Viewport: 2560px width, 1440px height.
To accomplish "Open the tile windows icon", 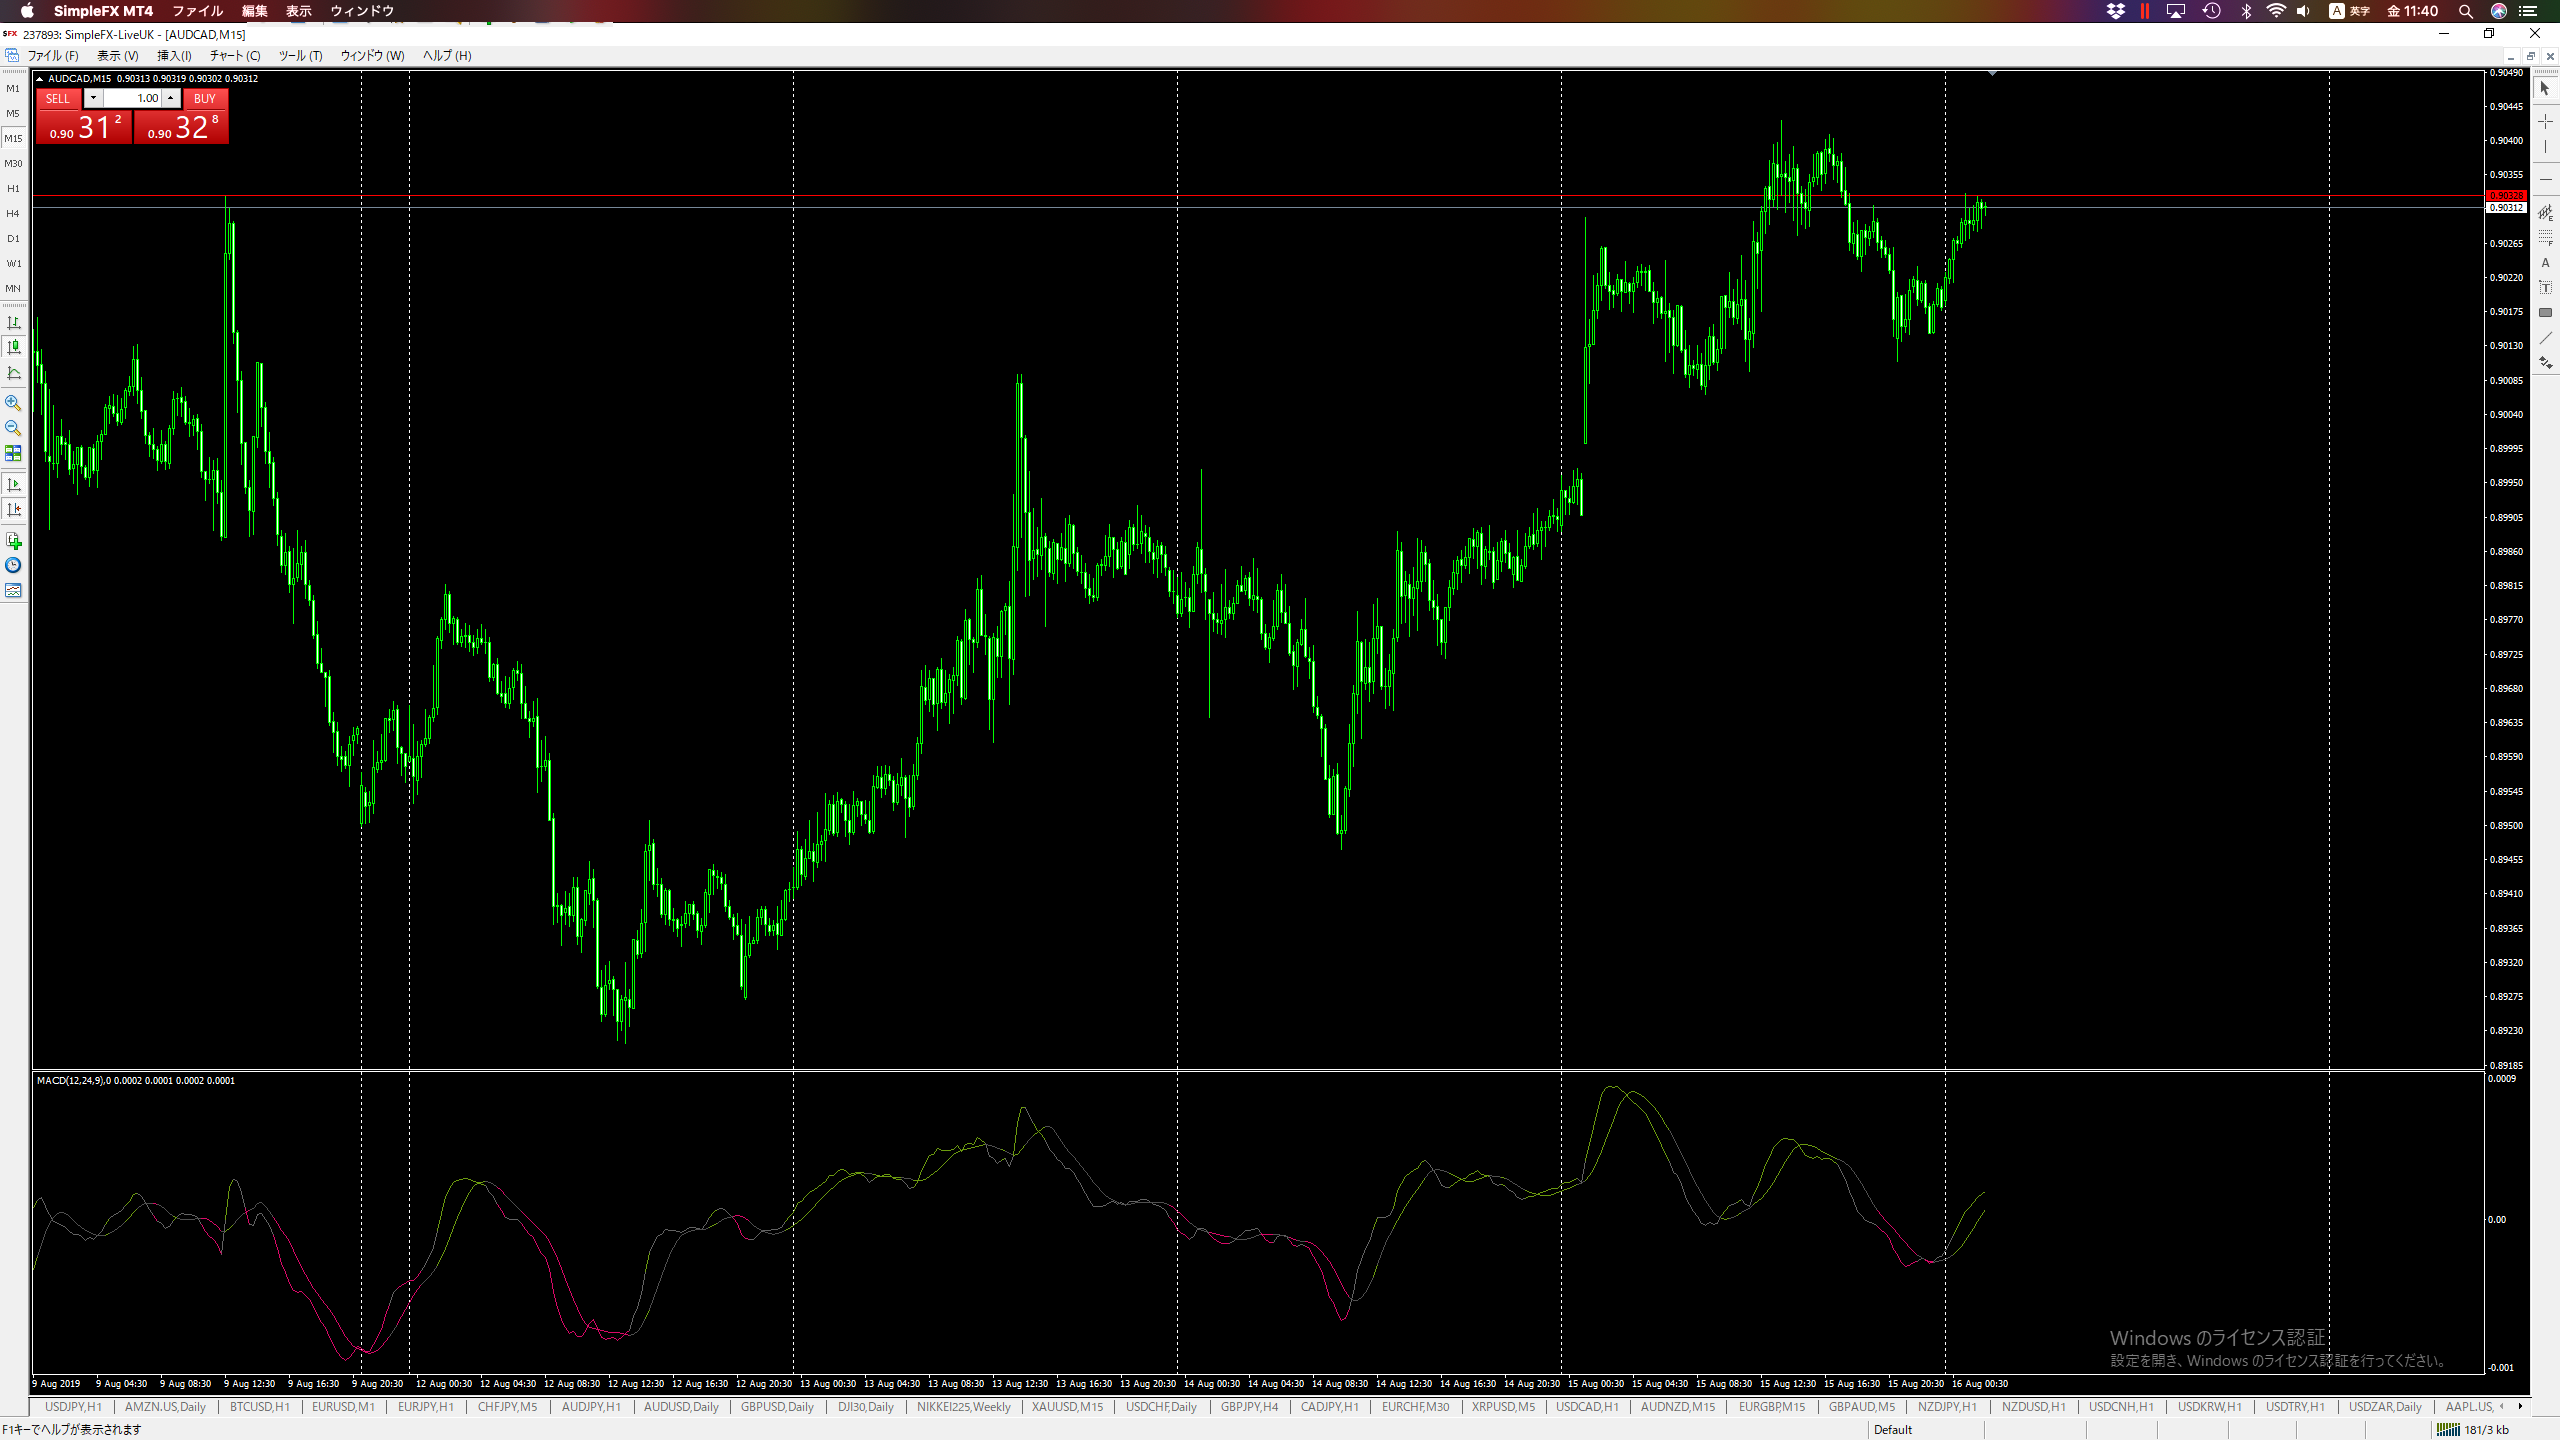I will 13,453.
